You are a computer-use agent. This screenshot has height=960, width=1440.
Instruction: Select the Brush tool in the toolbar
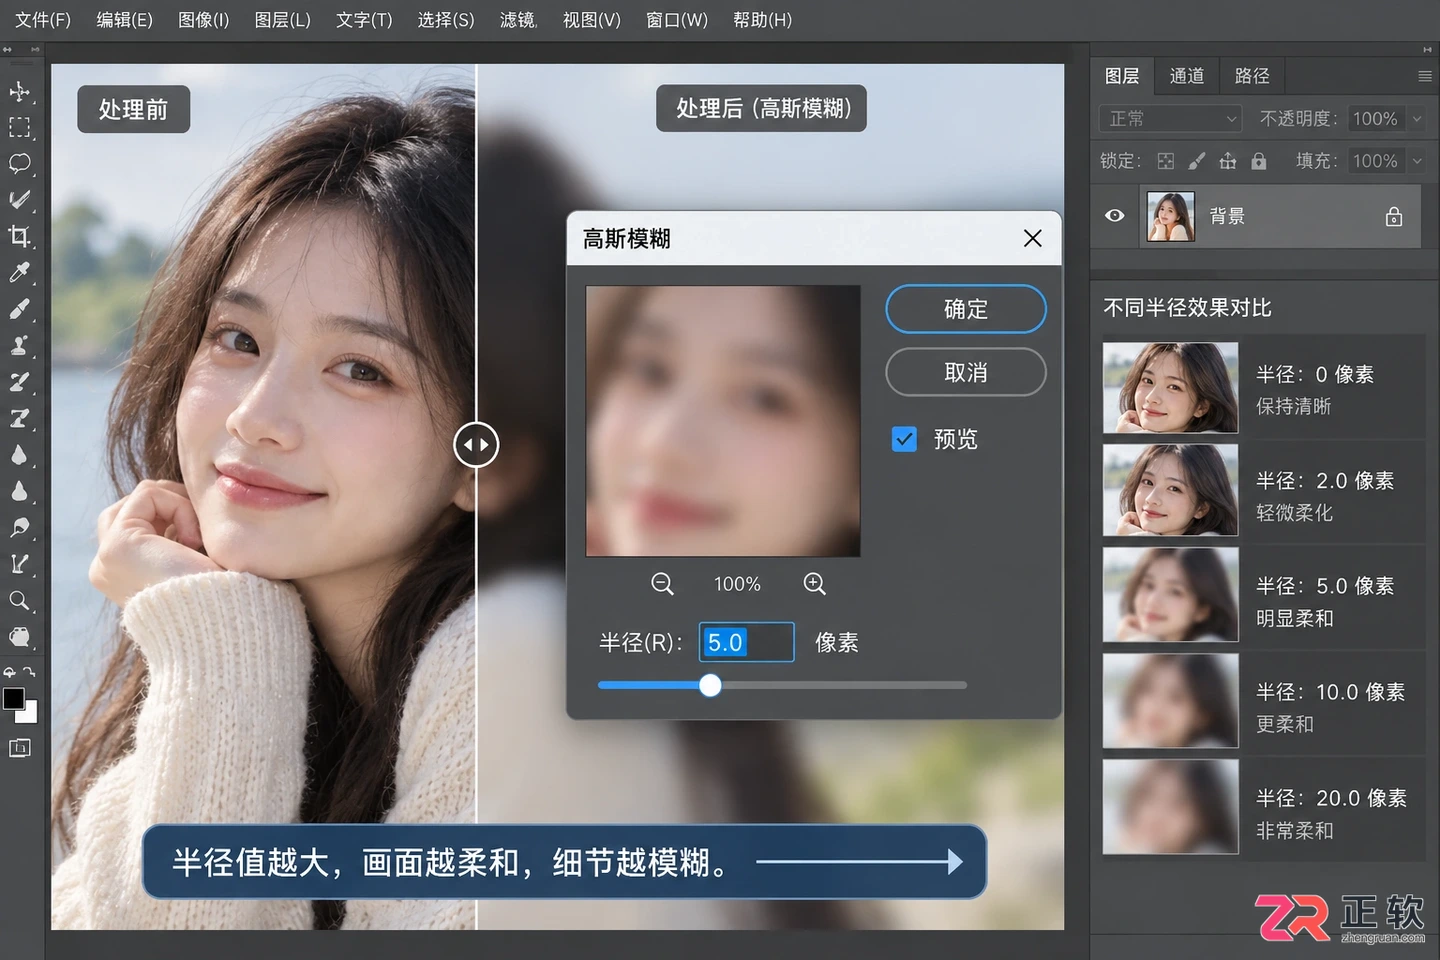click(19, 309)
